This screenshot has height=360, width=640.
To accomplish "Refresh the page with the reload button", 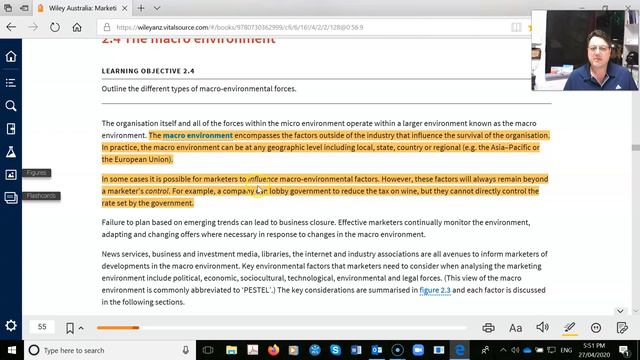I will coord(55,27).
